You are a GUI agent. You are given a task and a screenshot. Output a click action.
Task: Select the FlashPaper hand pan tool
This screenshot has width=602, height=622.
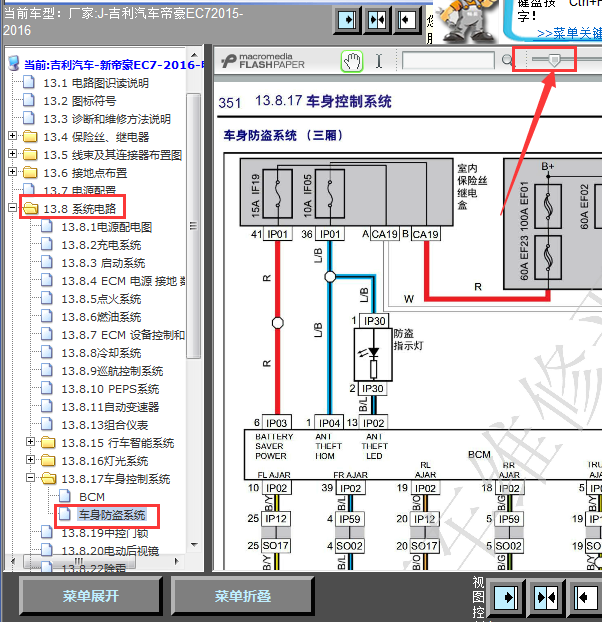[352, 61]
